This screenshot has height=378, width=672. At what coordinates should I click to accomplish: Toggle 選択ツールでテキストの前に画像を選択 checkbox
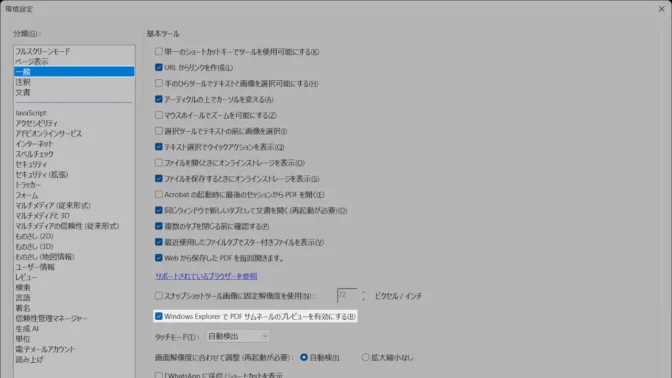[x=159, y=131]
